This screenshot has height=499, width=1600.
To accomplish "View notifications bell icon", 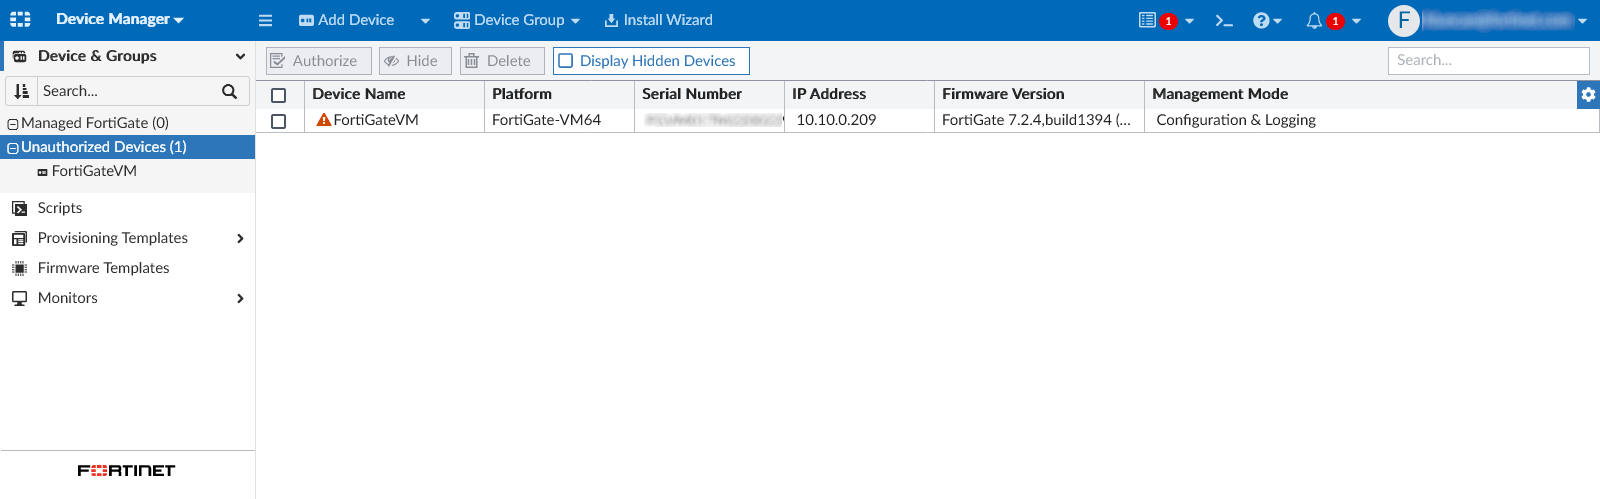I will click(1314, 20).
